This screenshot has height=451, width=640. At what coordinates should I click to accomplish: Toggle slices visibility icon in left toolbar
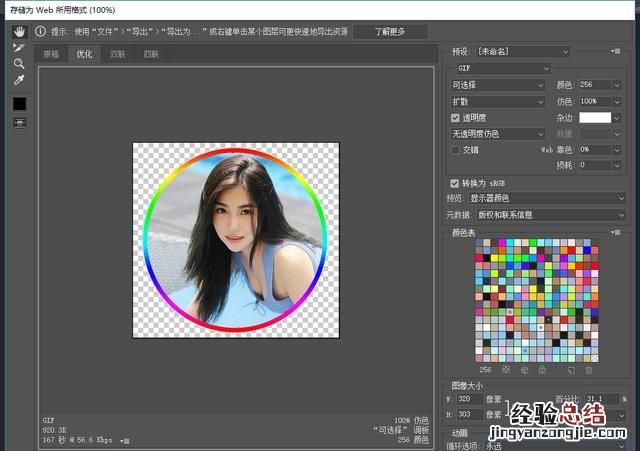(x=19, y=122)
